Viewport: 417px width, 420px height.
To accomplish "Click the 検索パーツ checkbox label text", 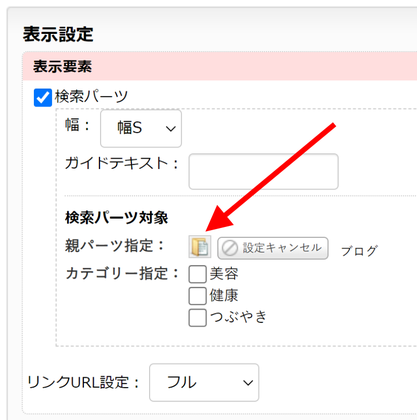I will click(91, 97).
